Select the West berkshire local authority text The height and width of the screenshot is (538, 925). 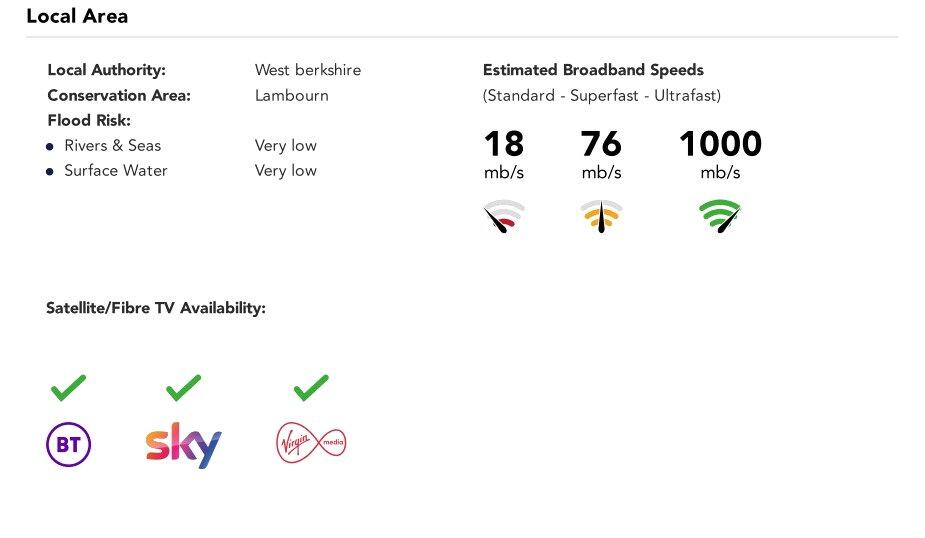pyautogui.click(x=308, y=70)
